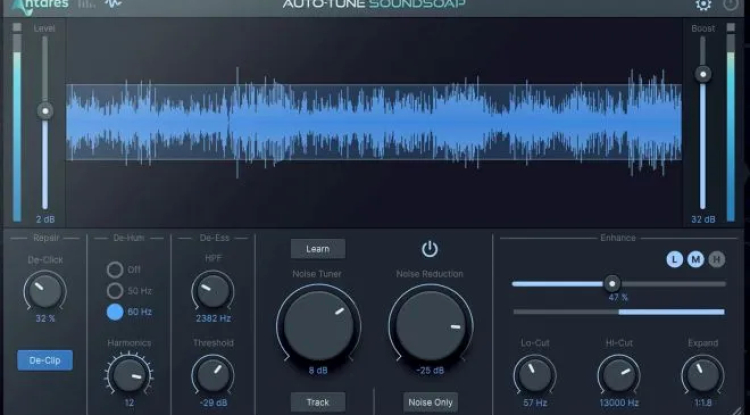Select the De-Hum Off radio button
The width and height of the screenshot is (750, 415).
pos(115,270)
